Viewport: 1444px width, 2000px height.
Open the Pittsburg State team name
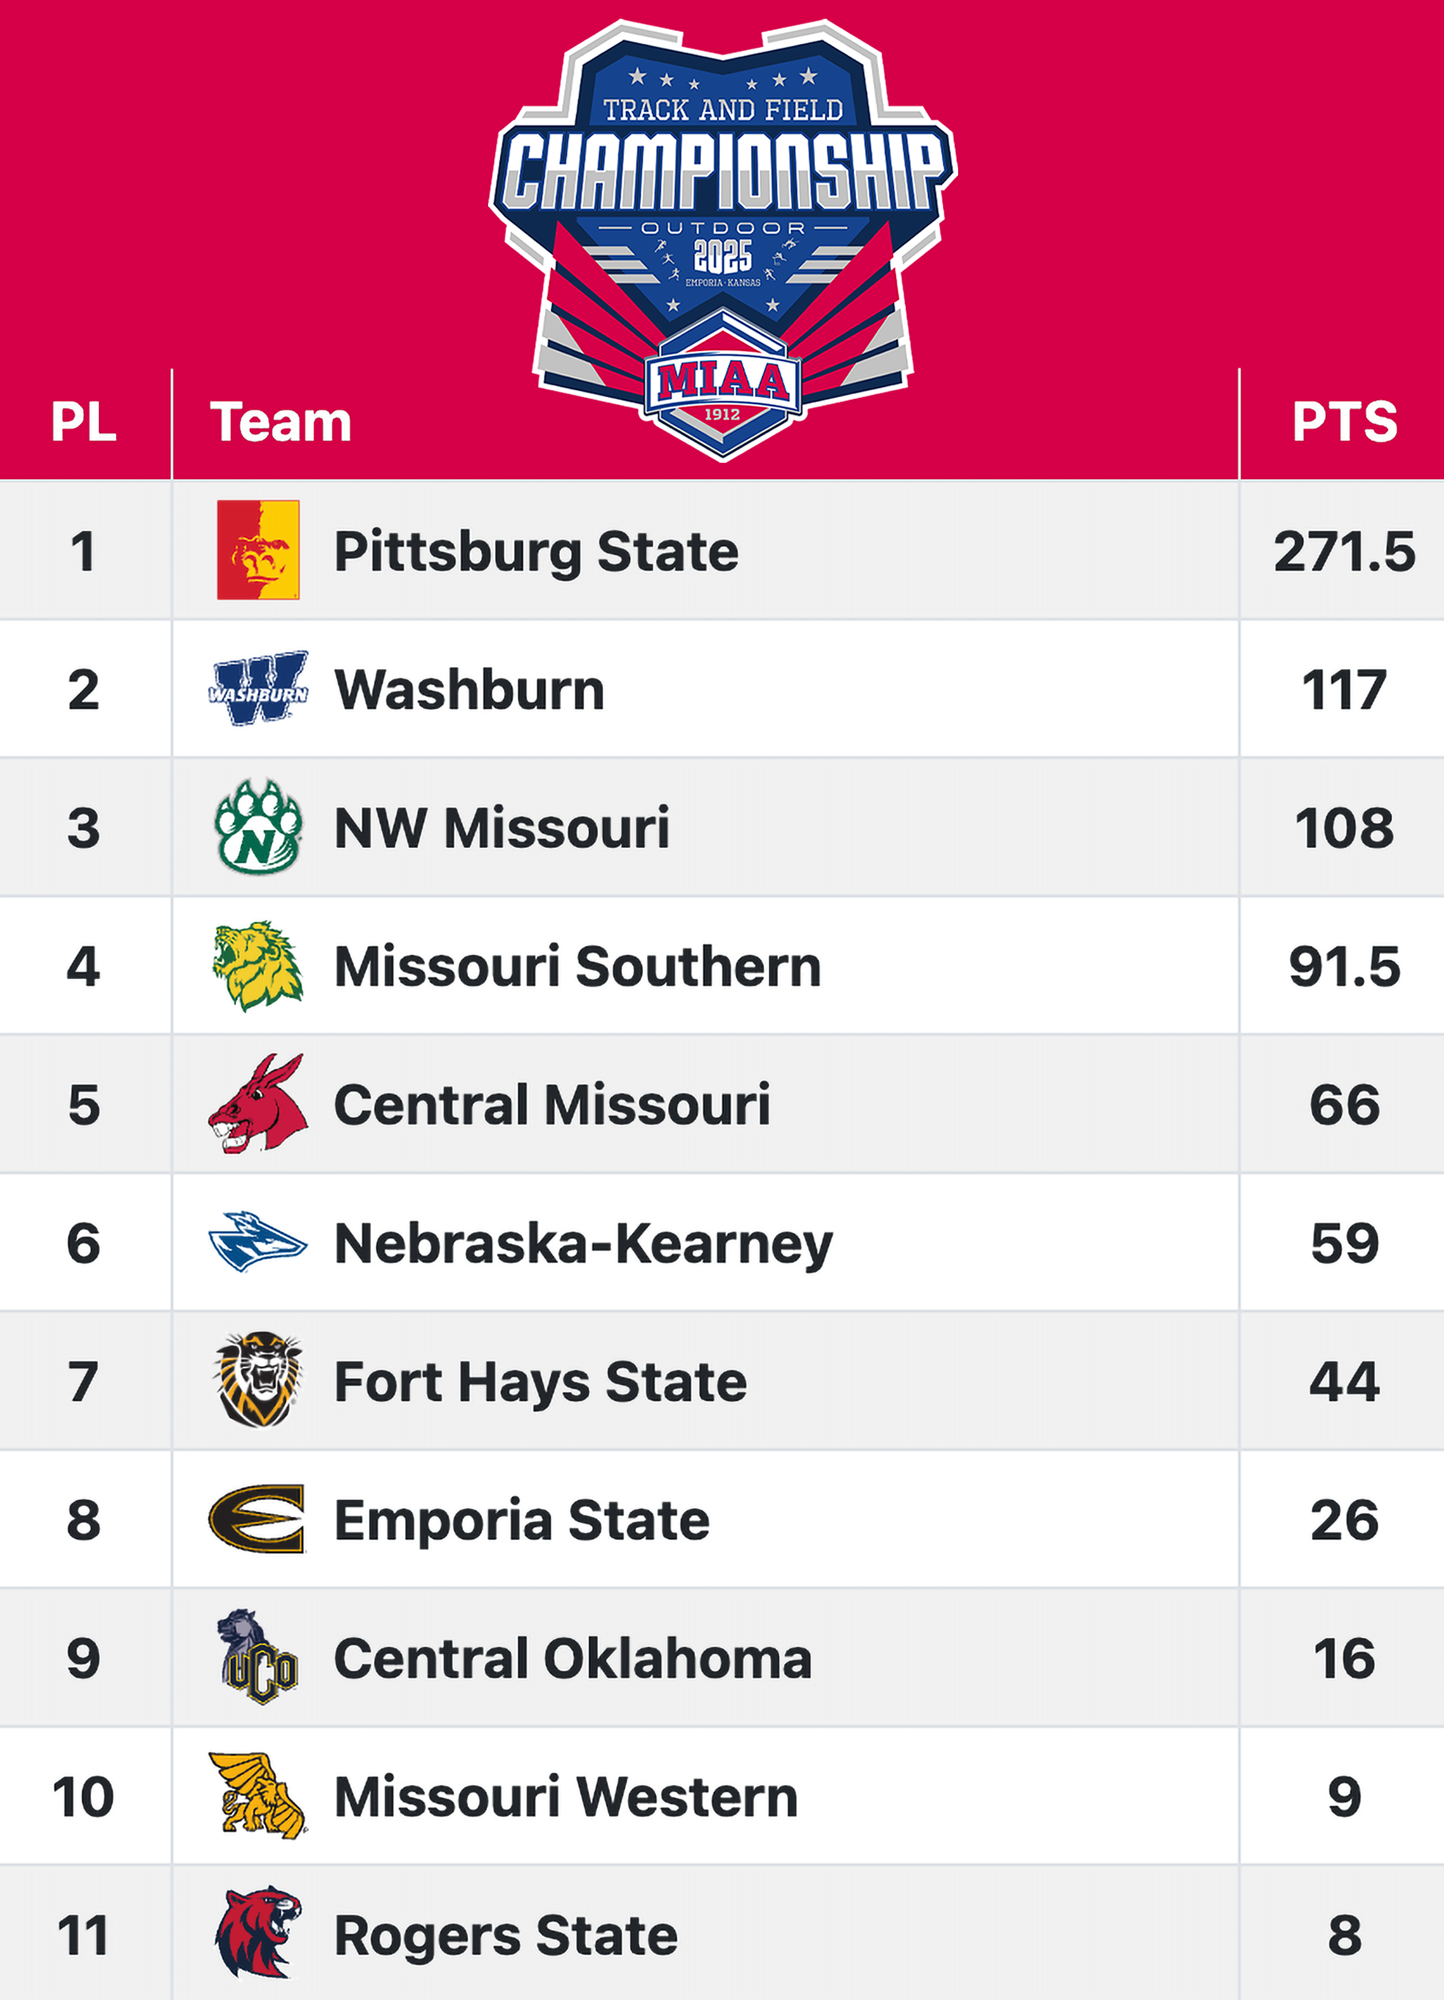pos(536,552)
